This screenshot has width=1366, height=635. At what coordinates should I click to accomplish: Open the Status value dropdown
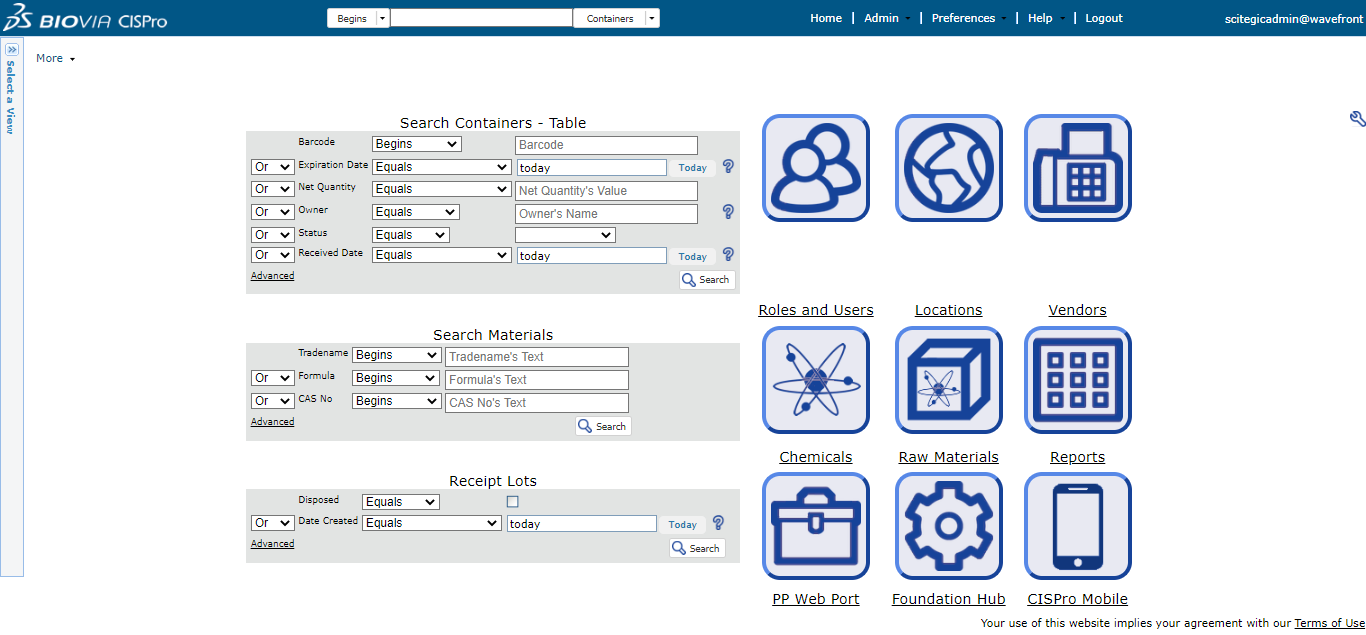565,235
